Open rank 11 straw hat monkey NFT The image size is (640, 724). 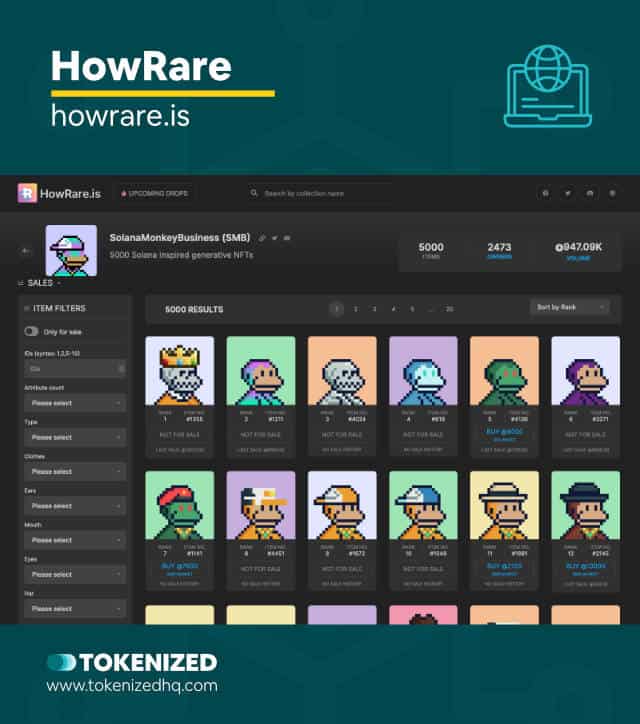504,505
